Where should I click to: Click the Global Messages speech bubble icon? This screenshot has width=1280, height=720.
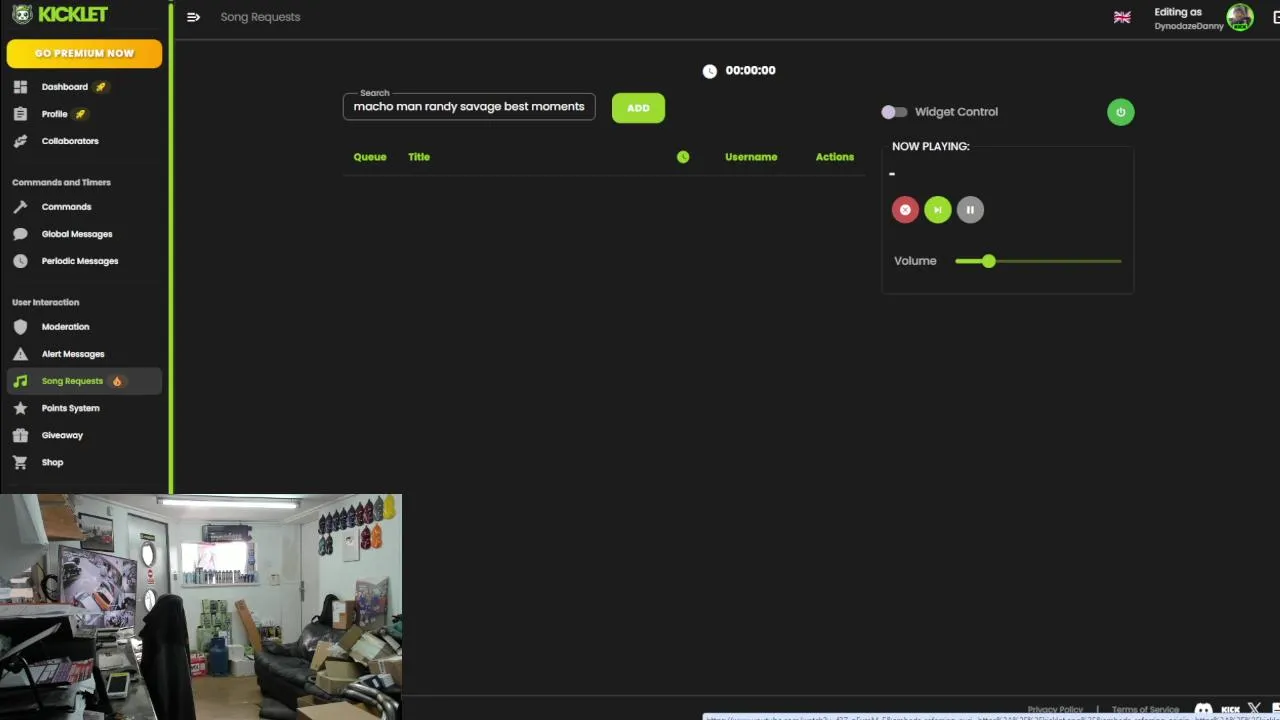pos(20,234)
